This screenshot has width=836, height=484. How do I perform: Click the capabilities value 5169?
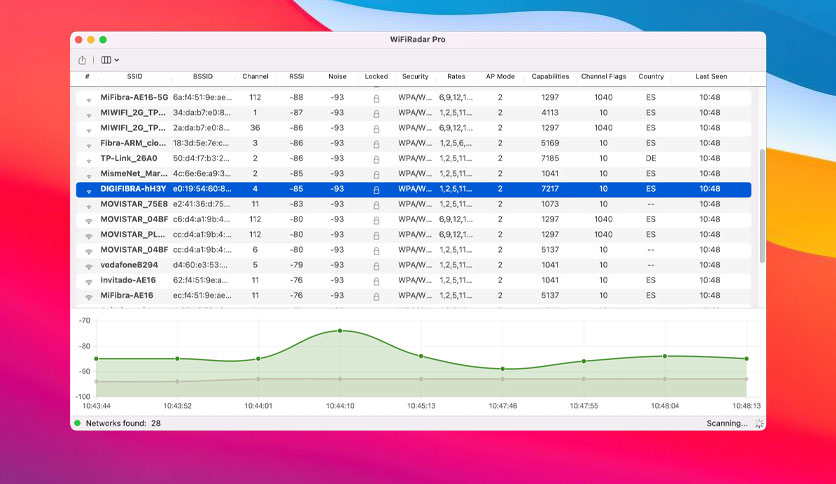pos(550,143)
